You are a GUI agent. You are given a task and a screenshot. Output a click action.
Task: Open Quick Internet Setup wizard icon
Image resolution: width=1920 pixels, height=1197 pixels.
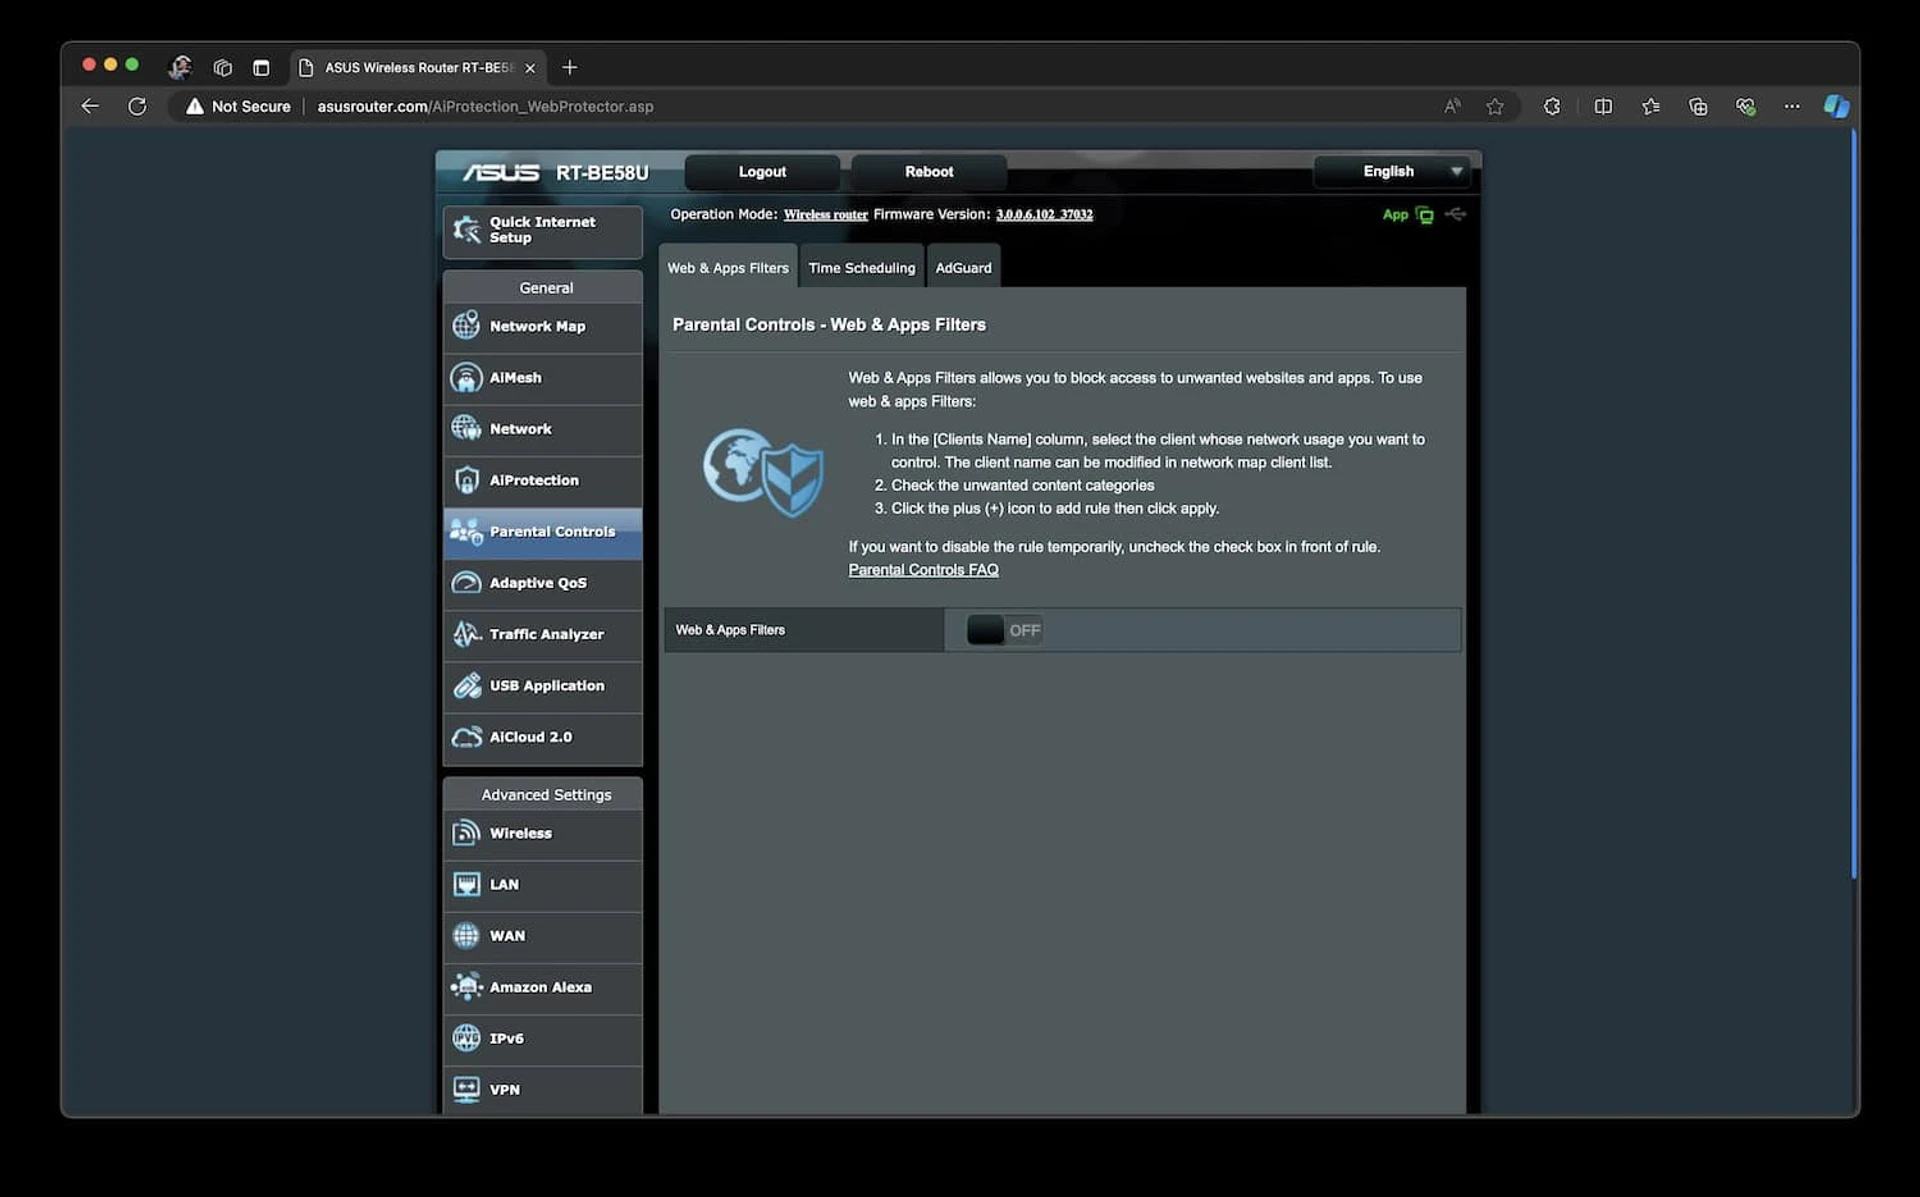pyautogui.click(x=466, y=230)
